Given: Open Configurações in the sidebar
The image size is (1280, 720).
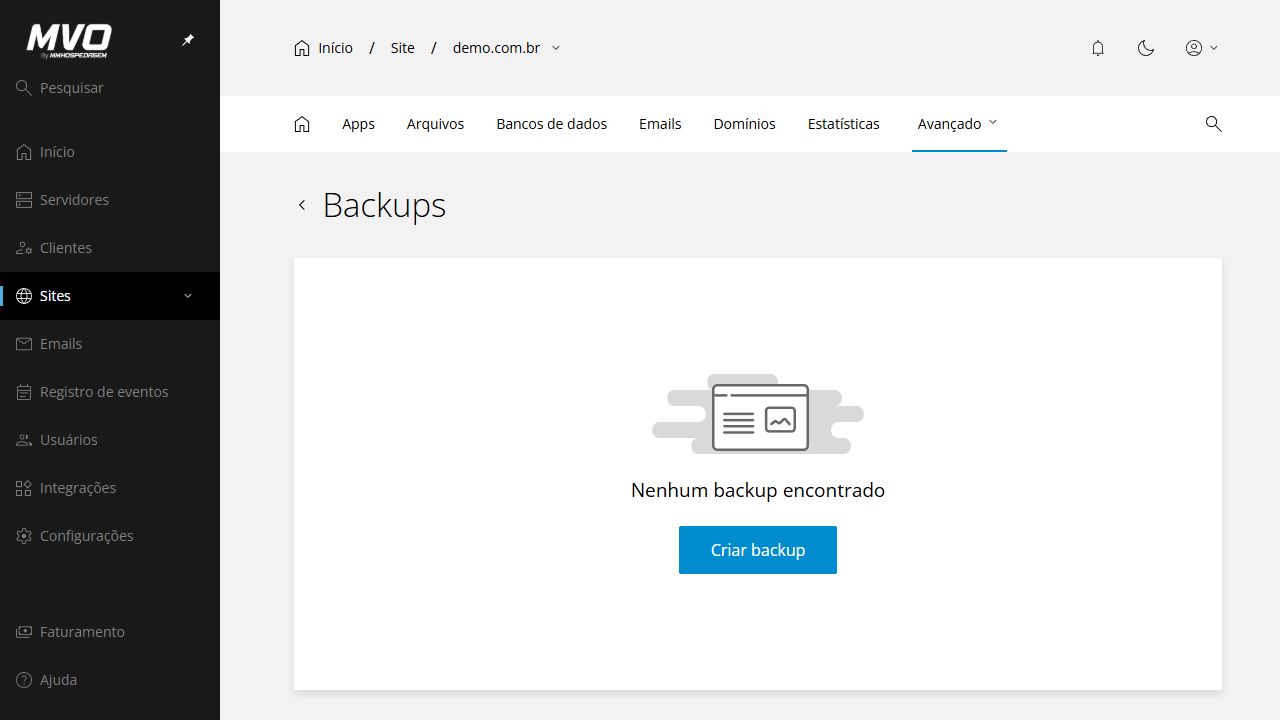Looking at the screenshot, I should pyautogui.click(x=110, y=536).
